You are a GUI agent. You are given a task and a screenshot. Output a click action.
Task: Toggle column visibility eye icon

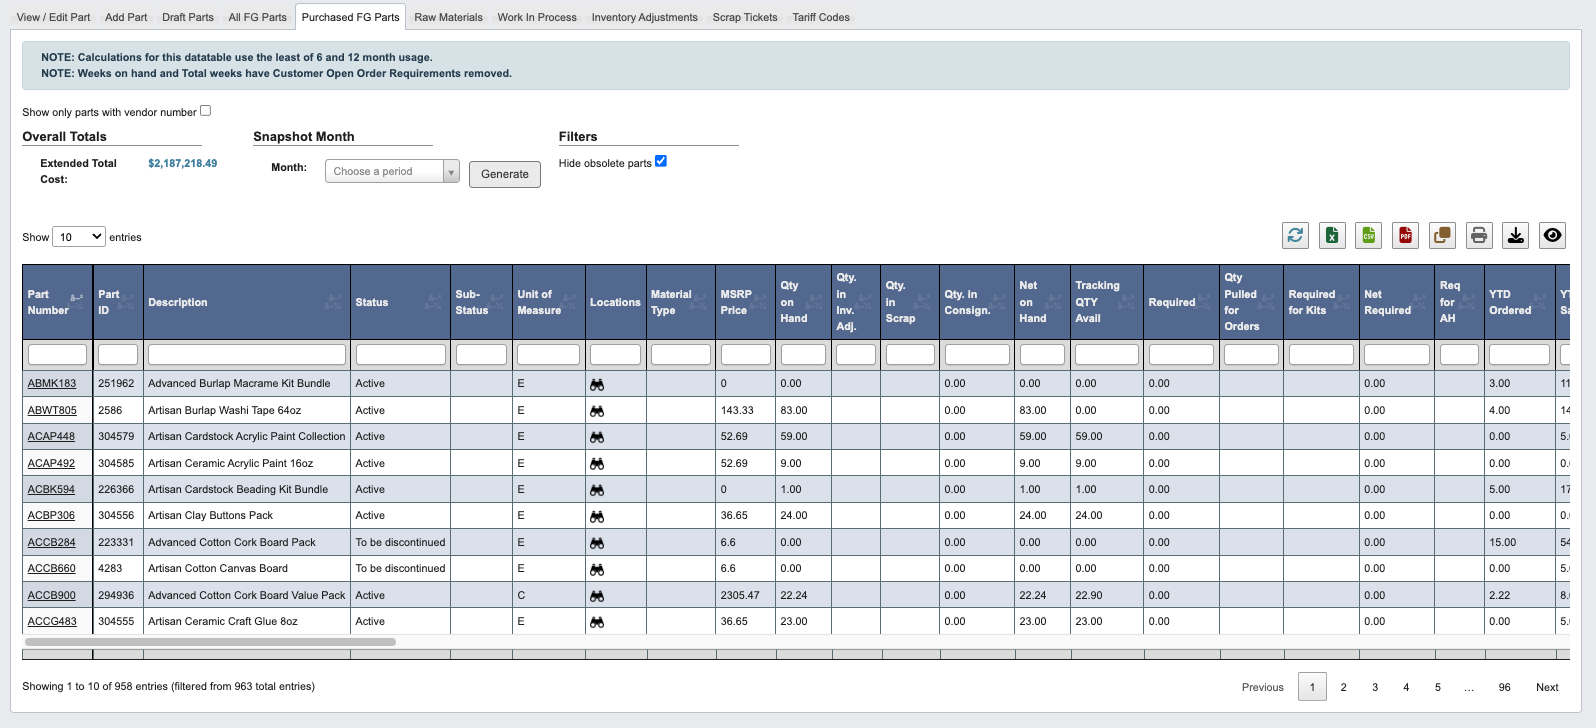[x=1552, y=235]
